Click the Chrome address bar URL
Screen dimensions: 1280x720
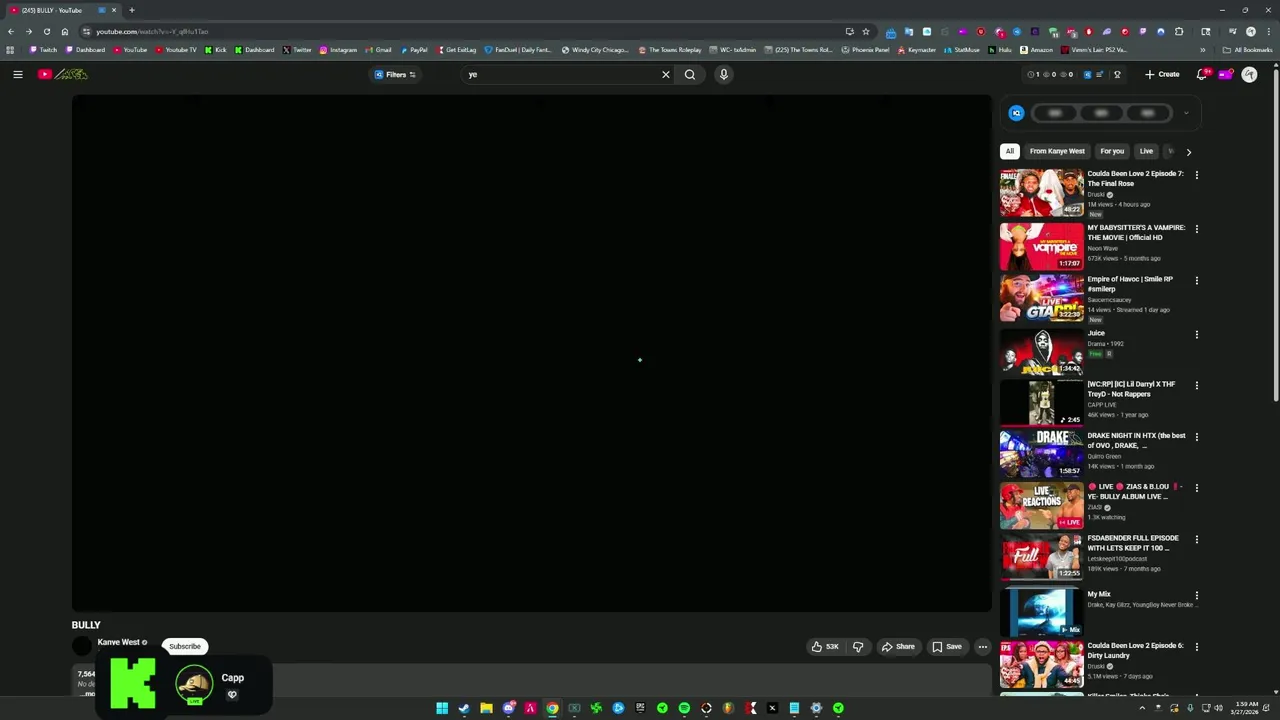click(x=152, y=31)
